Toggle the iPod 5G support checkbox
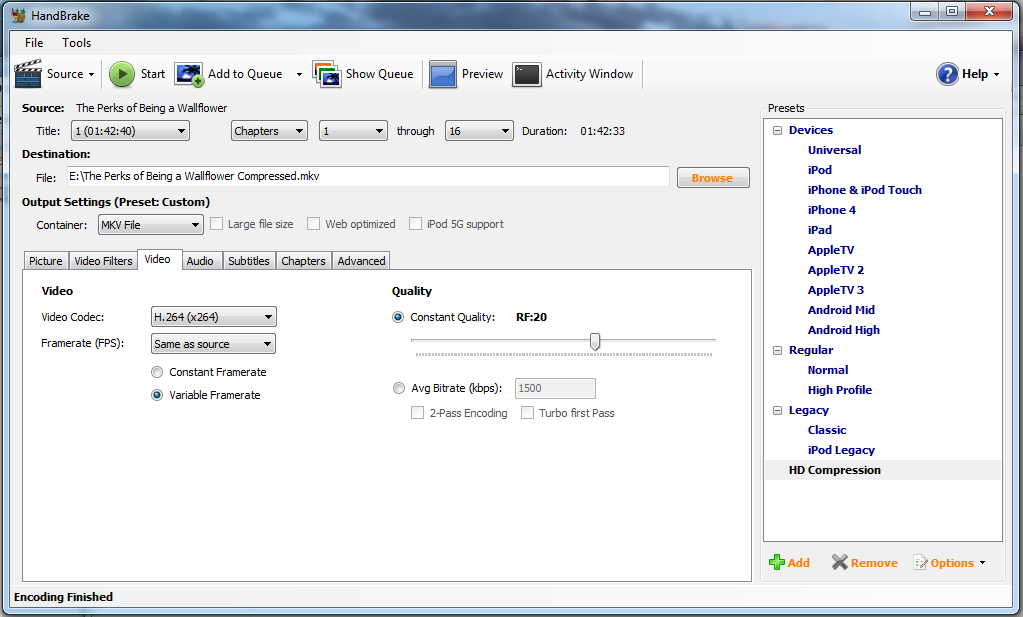 tap(416, 224)
